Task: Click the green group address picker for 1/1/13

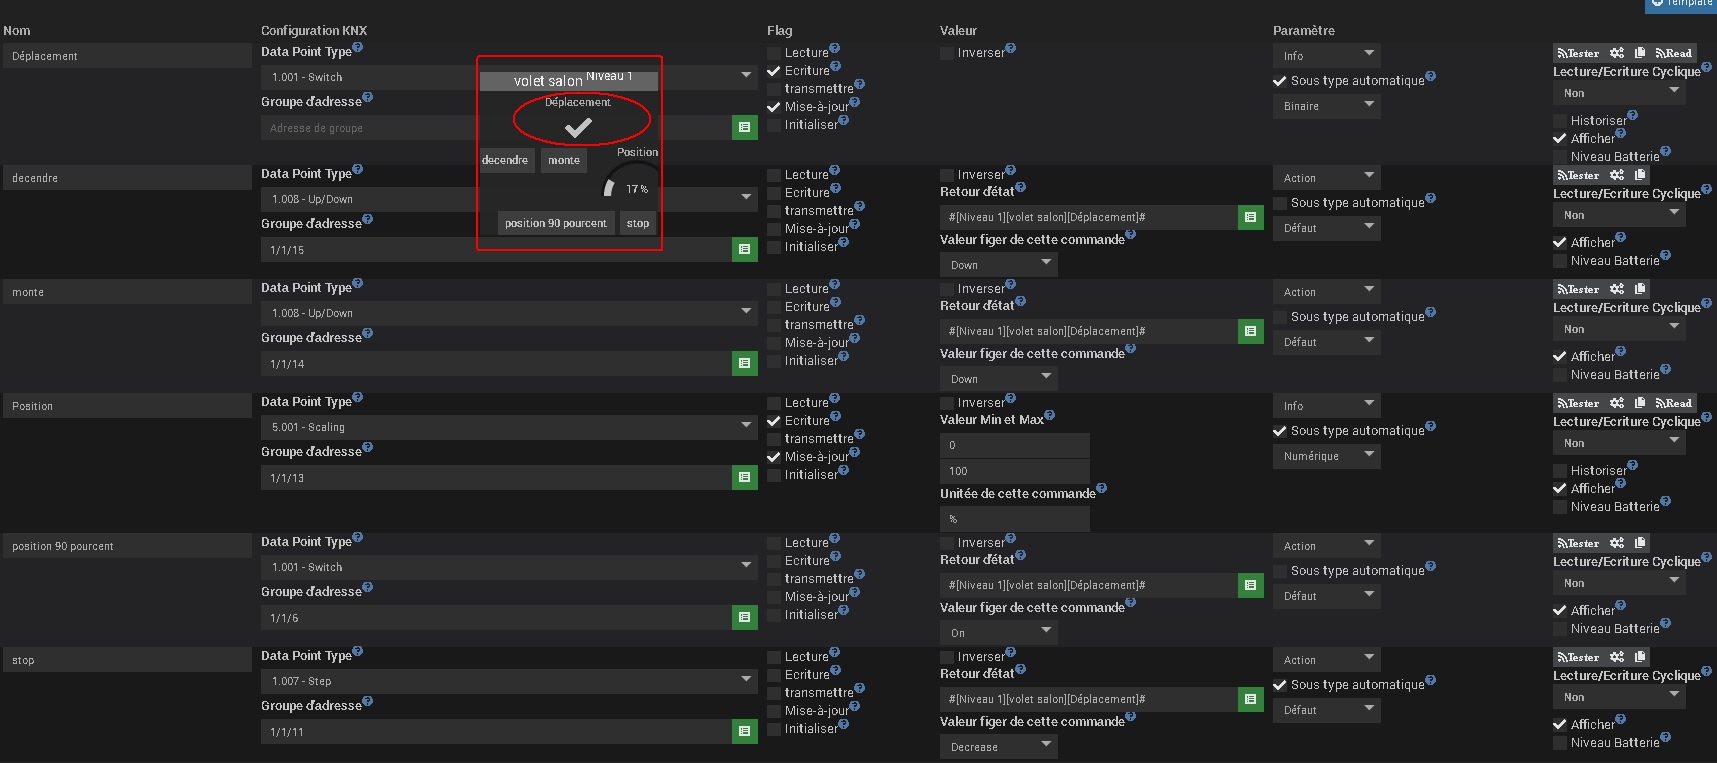Action: click(744, 477)
